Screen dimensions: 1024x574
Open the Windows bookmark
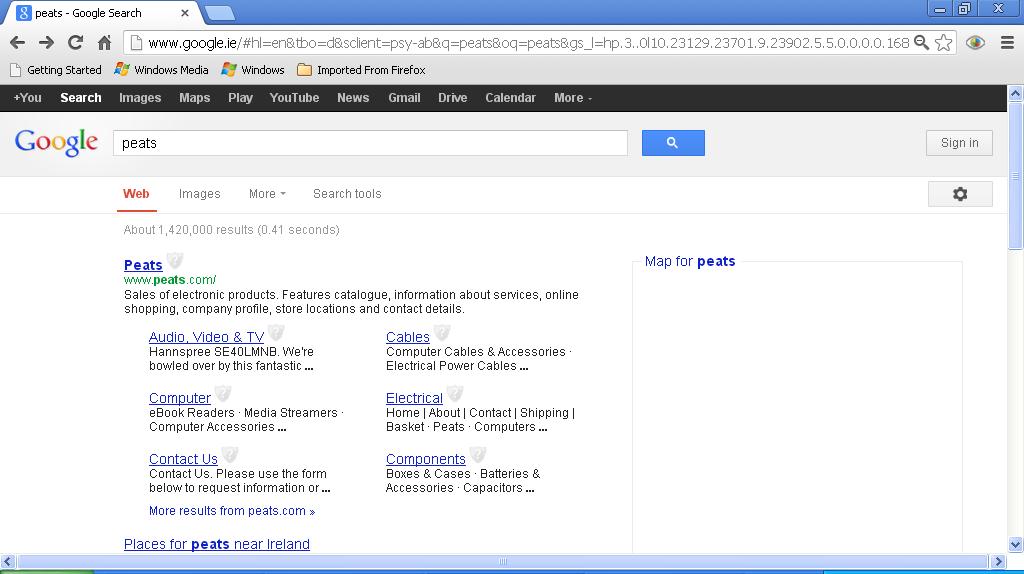[x=253, y=70]
